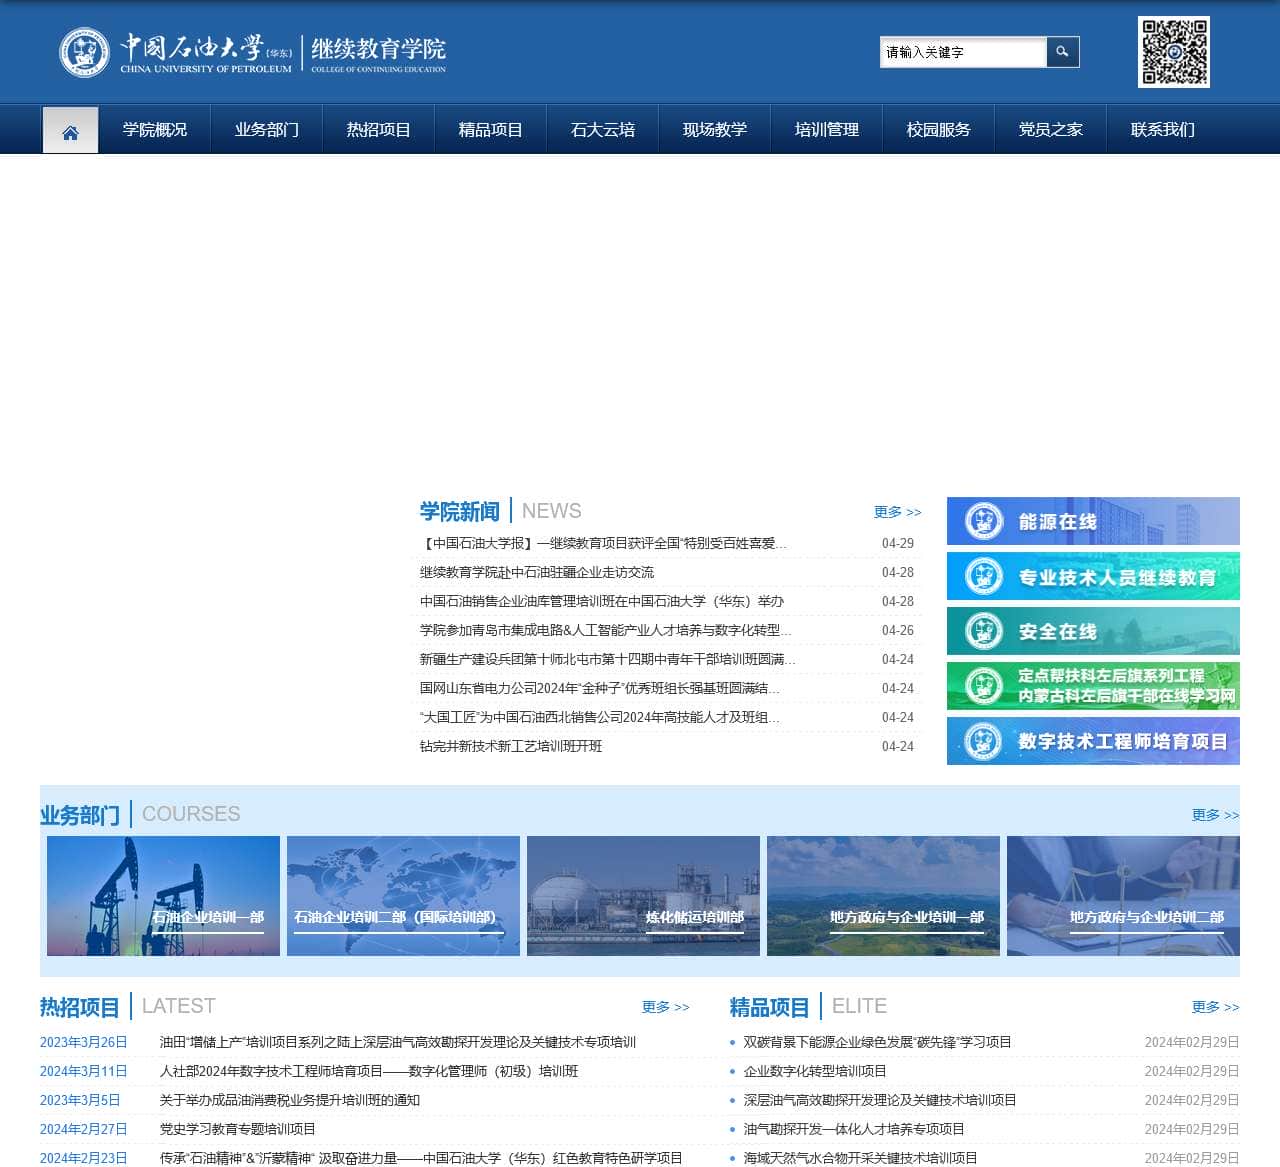Click the 业务部门 section heading
The image size is (1280, 1167).
point(80,815)
